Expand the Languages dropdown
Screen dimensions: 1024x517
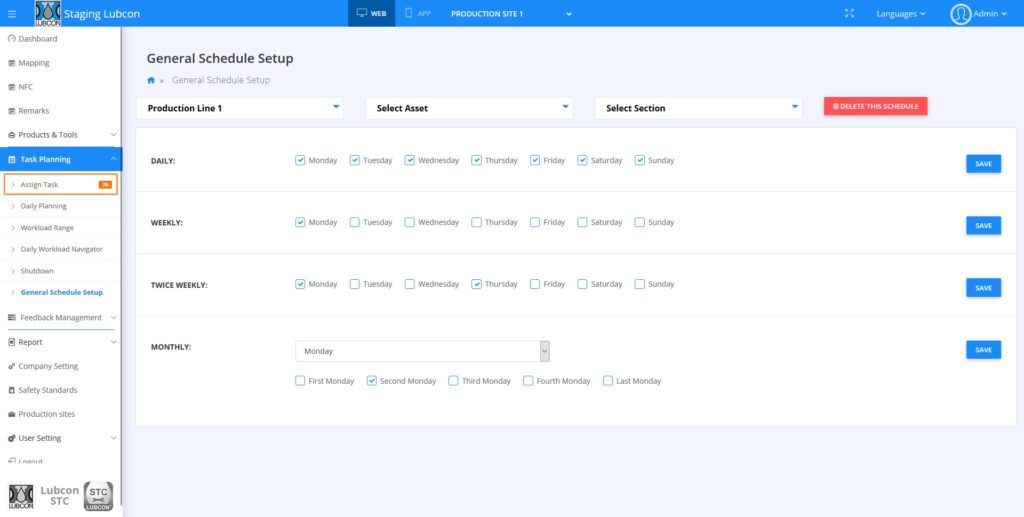tap(900, 14)
